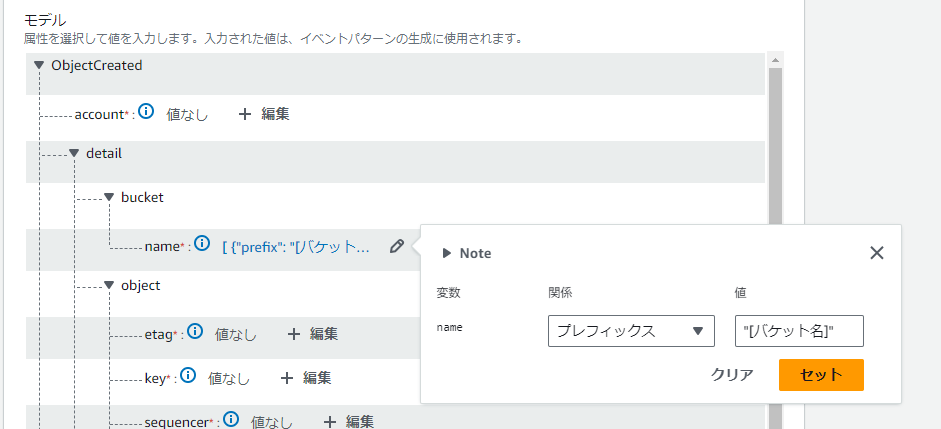Click the object node label
Screen dimensions: 941x429
coord(140,286)
